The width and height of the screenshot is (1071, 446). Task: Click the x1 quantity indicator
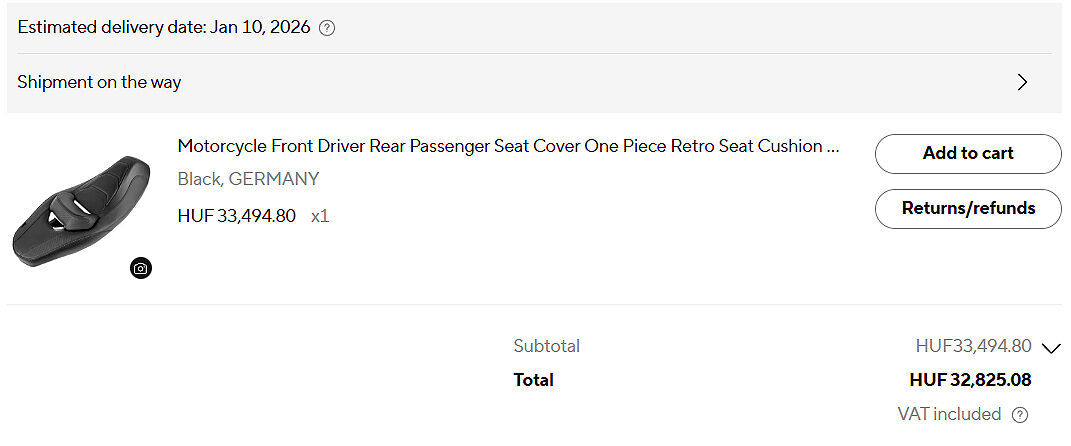click(320, 215)
